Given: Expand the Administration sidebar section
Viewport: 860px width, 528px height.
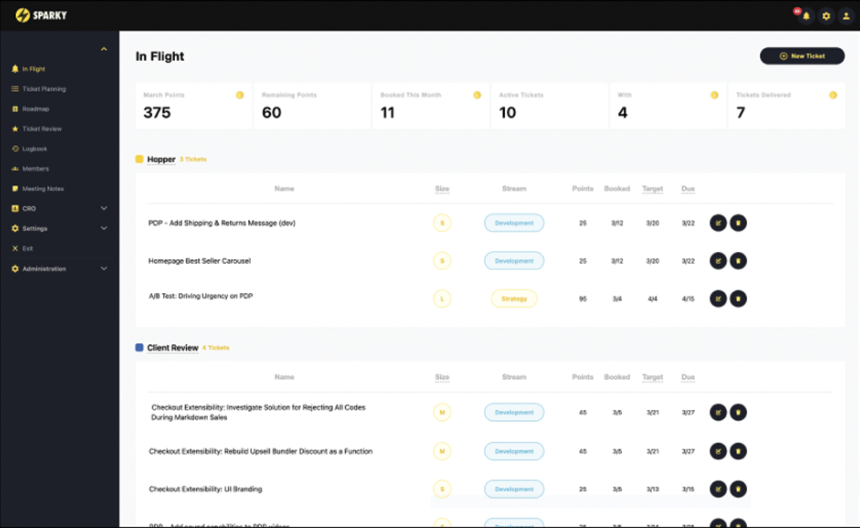Looking at the screenshot, I should click(x=104, y=269).
